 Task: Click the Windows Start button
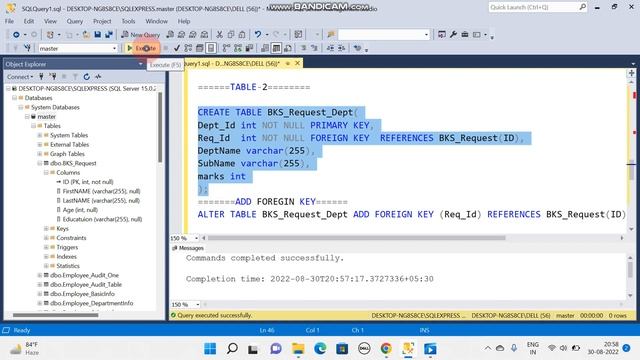tap(210, 349)
